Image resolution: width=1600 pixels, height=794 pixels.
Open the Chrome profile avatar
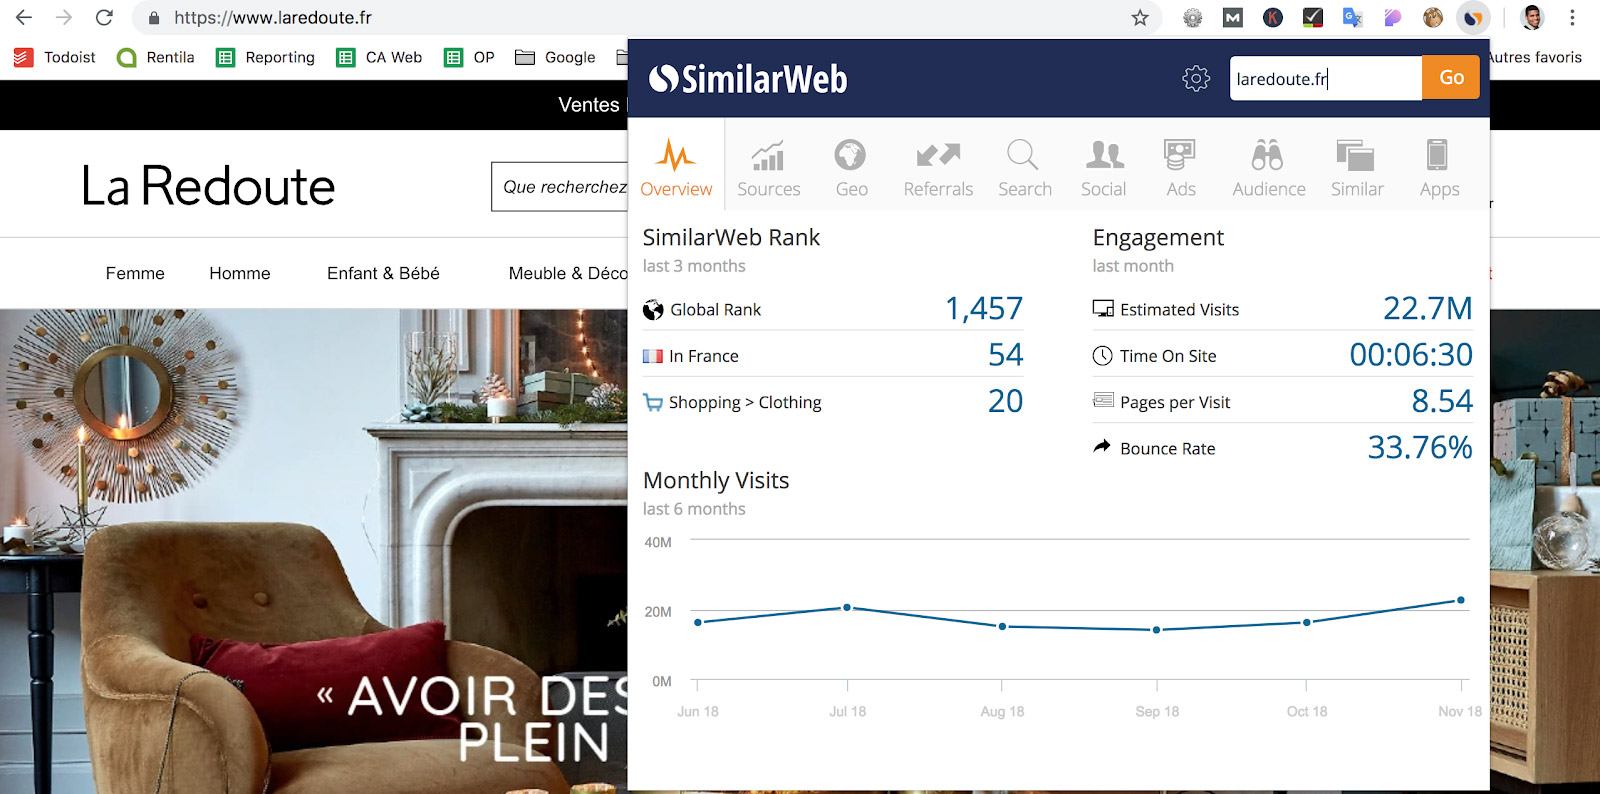click(x=1532, y=17)
